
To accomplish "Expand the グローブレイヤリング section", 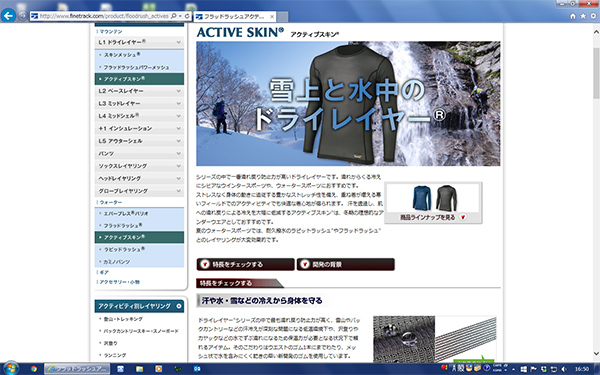I will 139,191.
